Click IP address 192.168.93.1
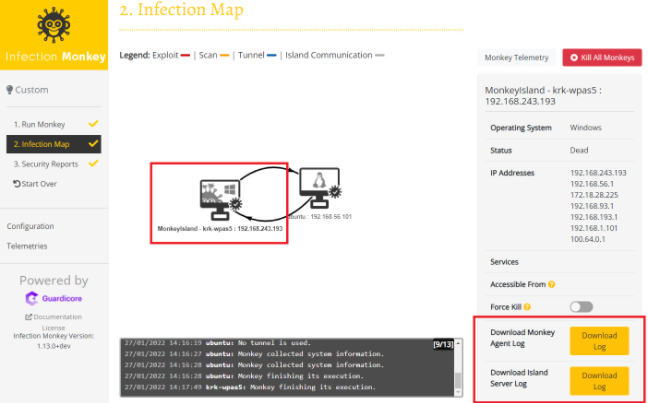 click(592, 206)
